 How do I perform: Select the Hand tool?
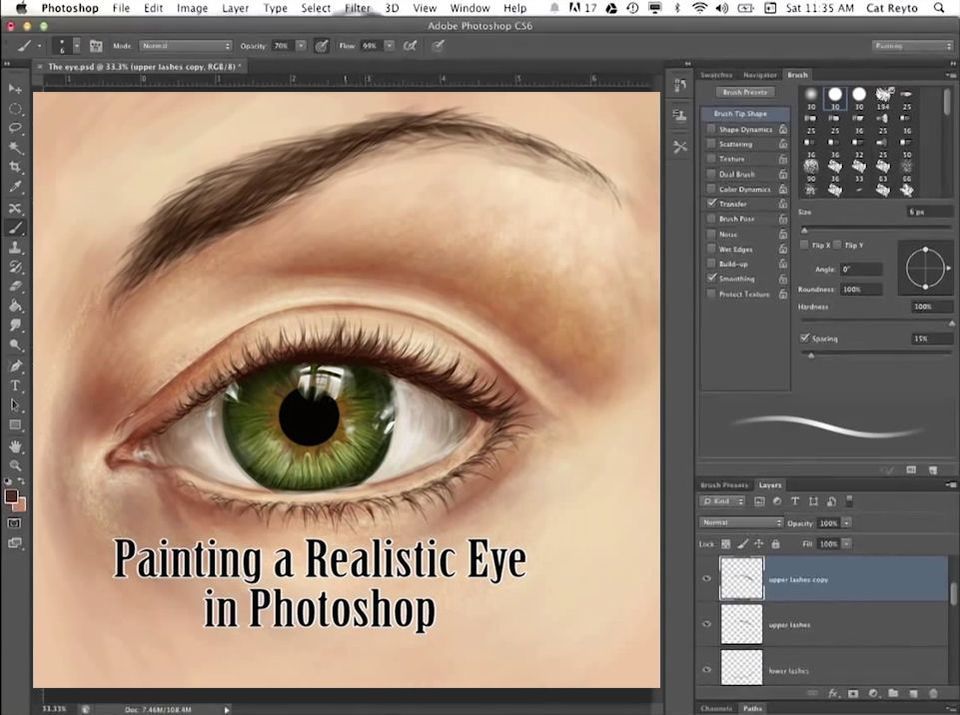14,446
